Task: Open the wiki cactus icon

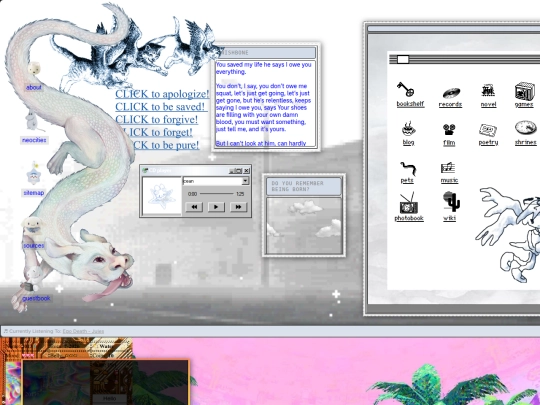Action: [x=451, y=202]
